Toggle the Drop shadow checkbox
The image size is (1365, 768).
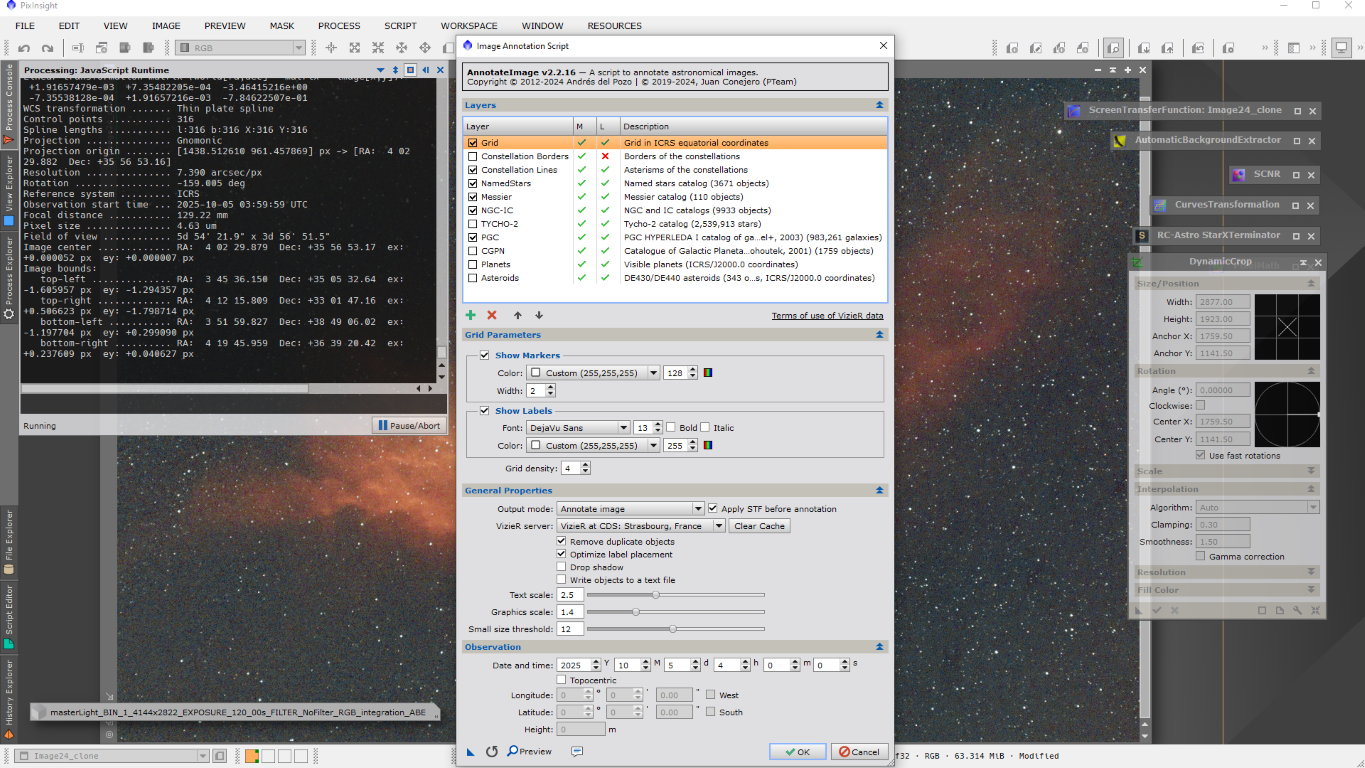[x=561, y=567]
